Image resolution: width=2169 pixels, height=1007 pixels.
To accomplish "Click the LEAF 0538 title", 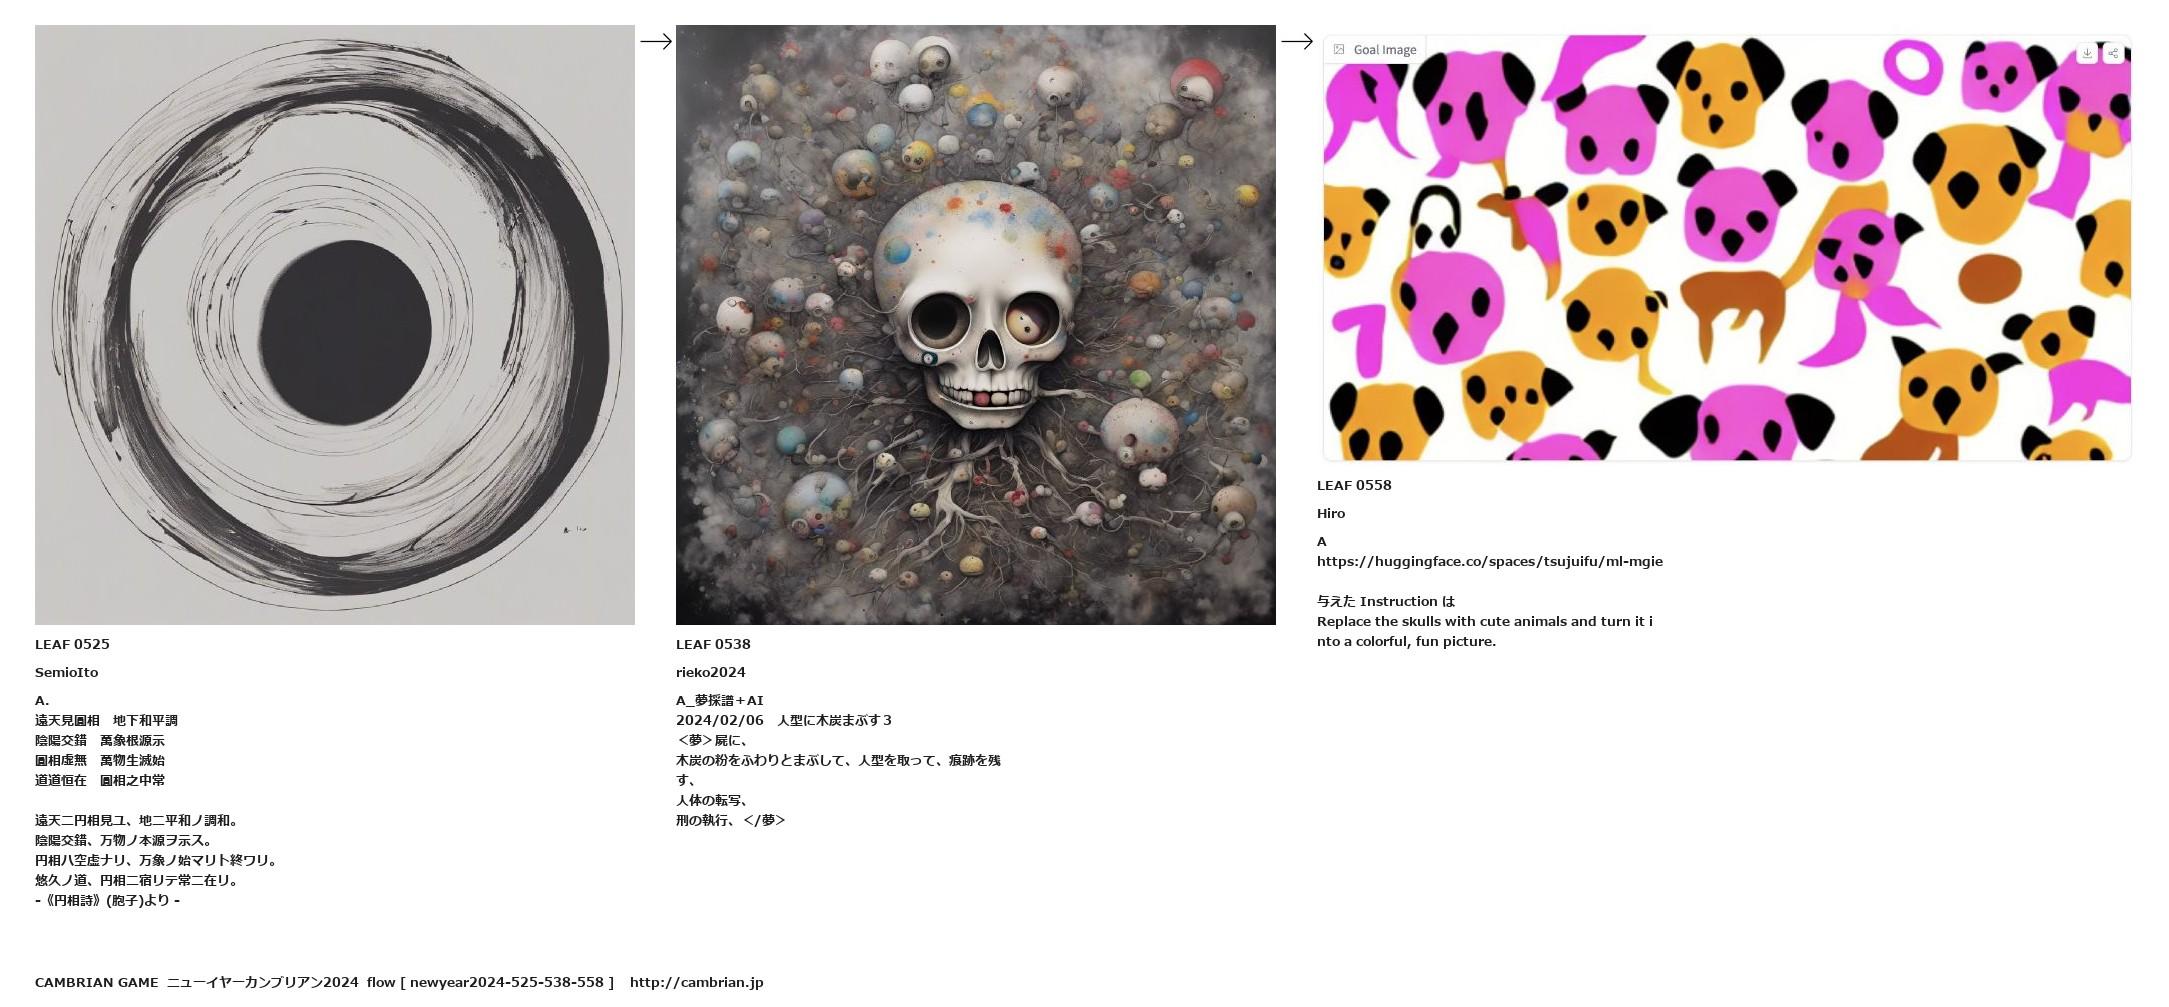I will click(x=713, y=644).
